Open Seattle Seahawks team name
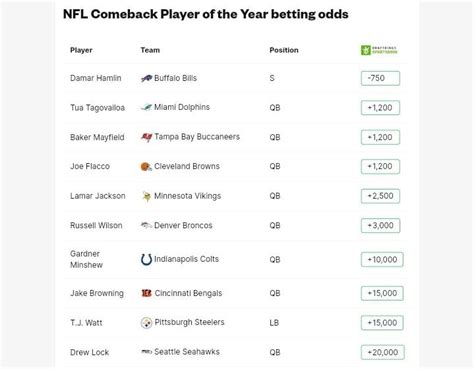The width and height of the screenshot is (474, 369). point(187,352)
